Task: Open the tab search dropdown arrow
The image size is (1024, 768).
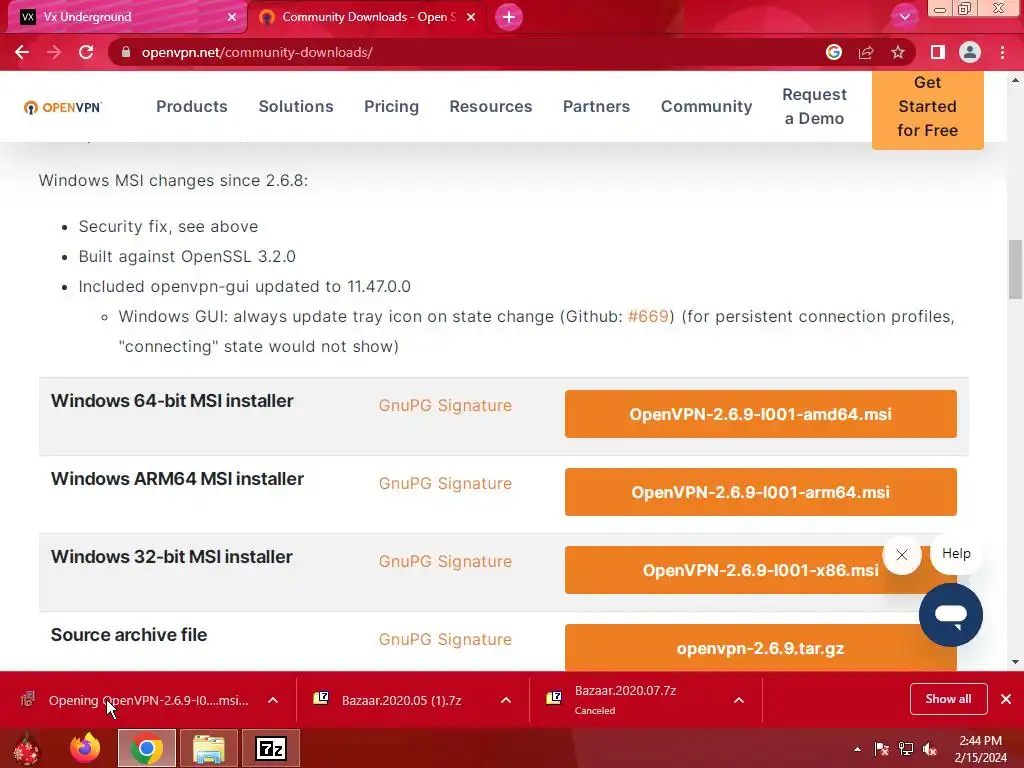Action: (904, 17)
